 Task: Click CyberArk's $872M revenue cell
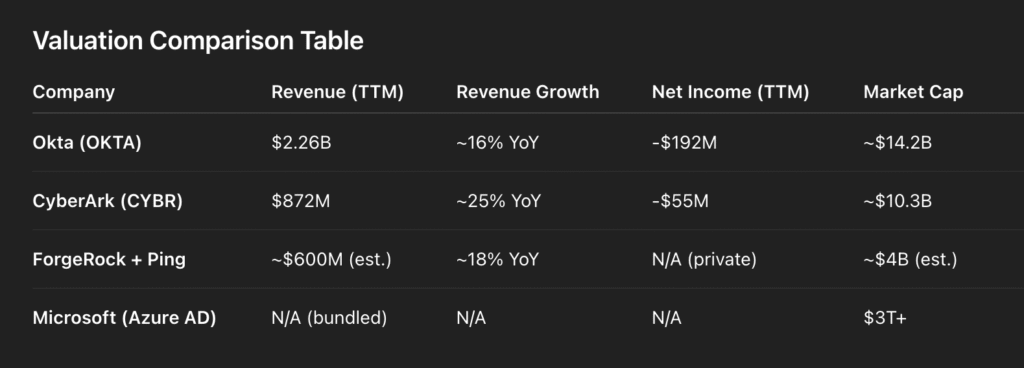point(301,201)
